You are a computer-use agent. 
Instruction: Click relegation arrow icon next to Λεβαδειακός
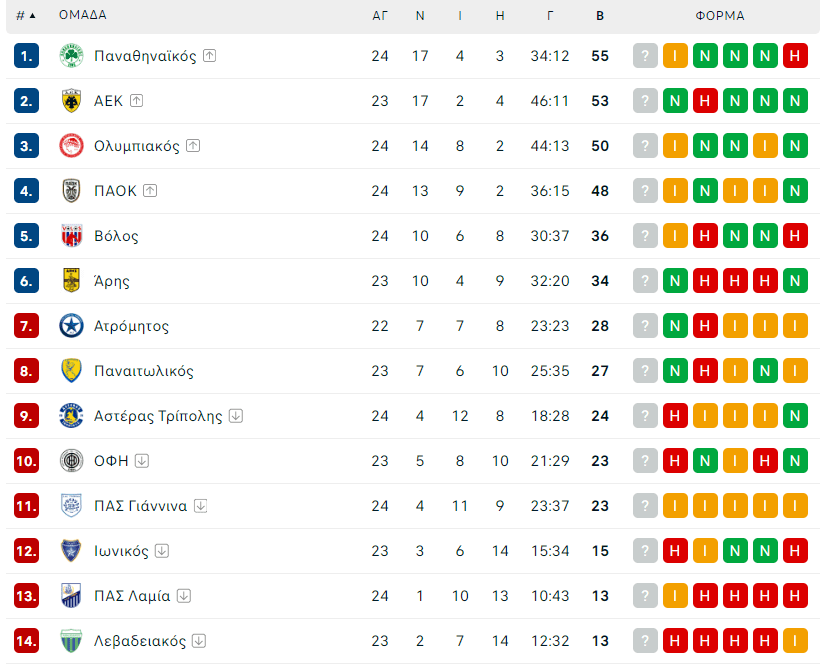pos(199,641)
